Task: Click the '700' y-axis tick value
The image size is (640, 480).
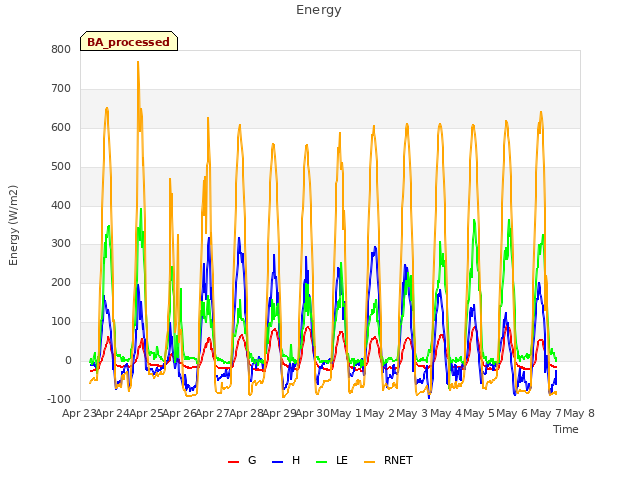Action: tap(61, 89)
